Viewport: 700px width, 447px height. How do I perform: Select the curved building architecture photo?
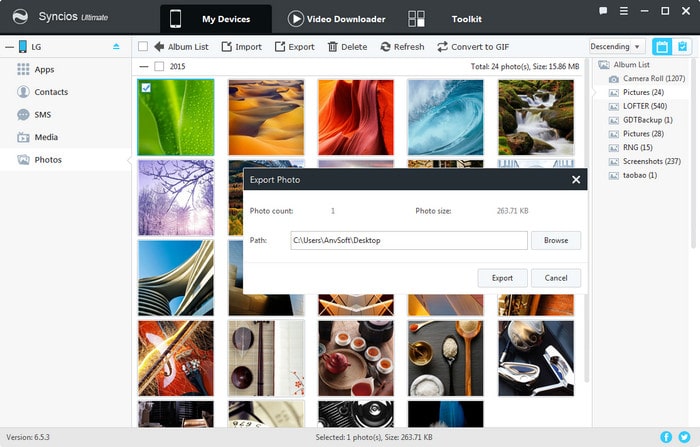point(176,278)
